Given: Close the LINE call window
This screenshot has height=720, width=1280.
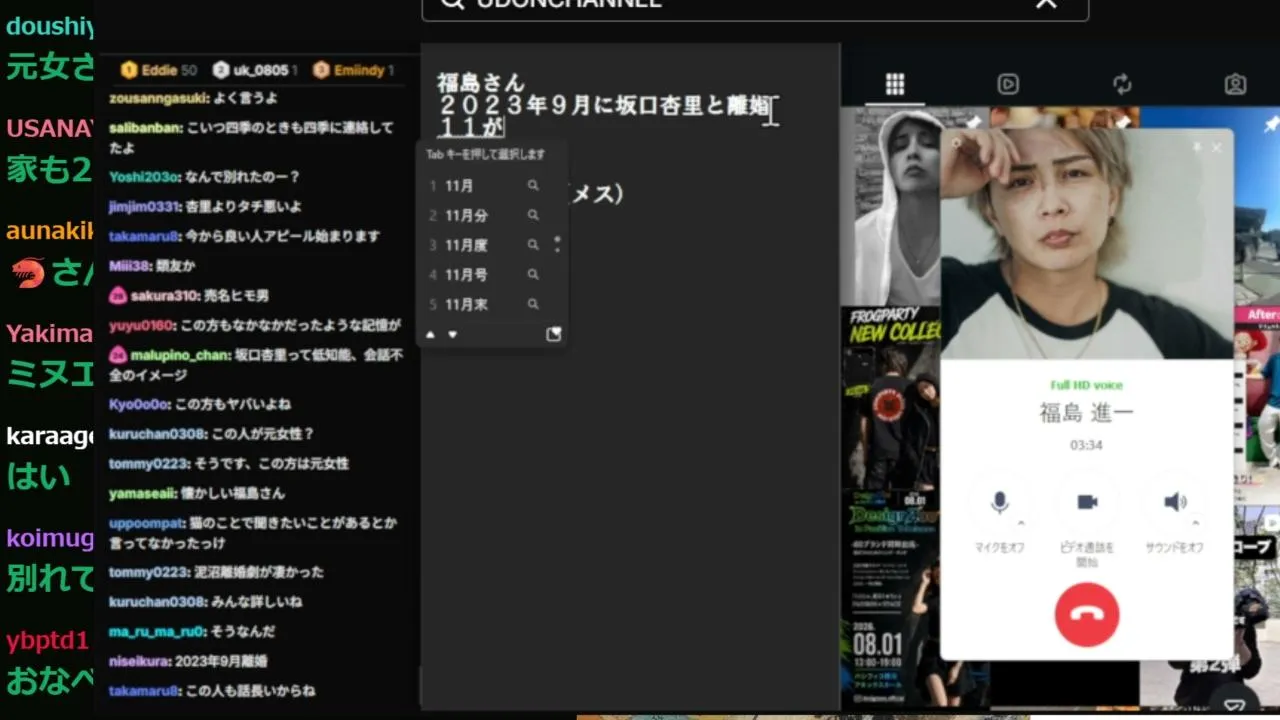Looking at the screenshot, I should [x=1217, y=147].
